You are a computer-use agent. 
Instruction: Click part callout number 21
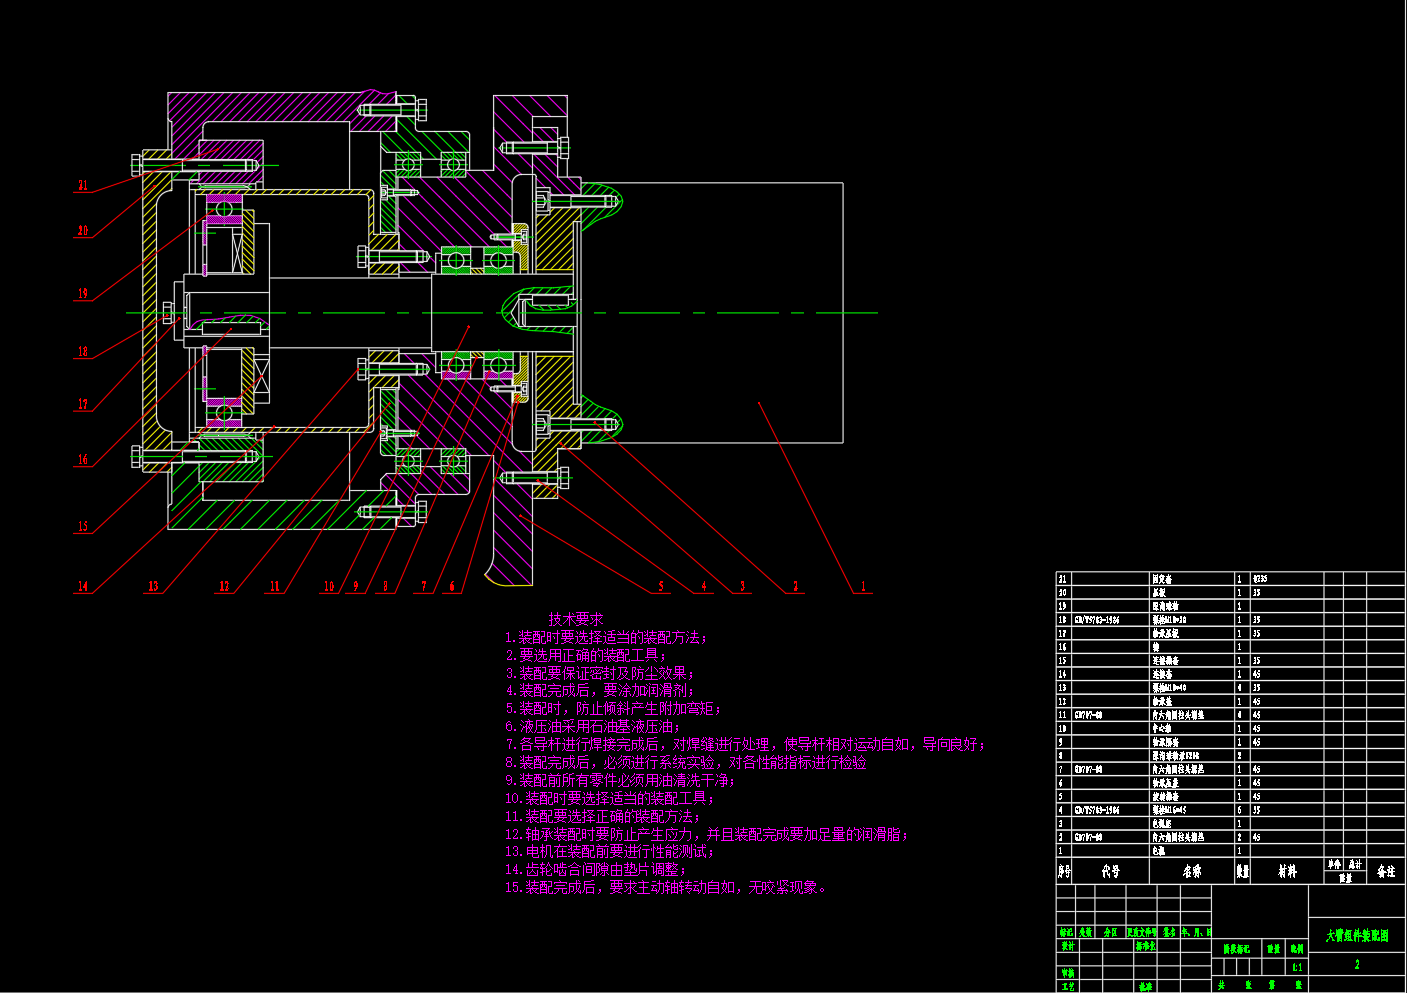click(x=83, y=185)
